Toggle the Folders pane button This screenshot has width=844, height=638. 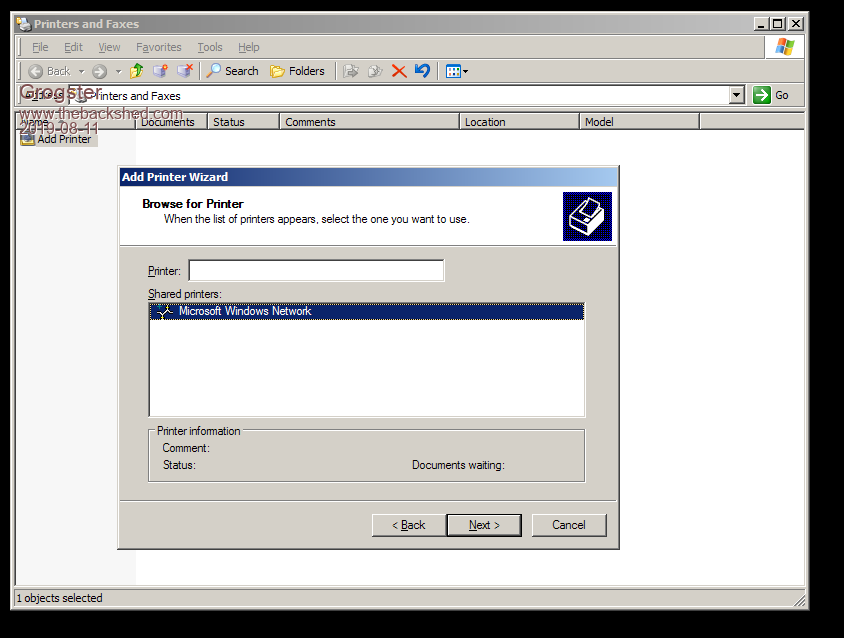tap(297, 71)
